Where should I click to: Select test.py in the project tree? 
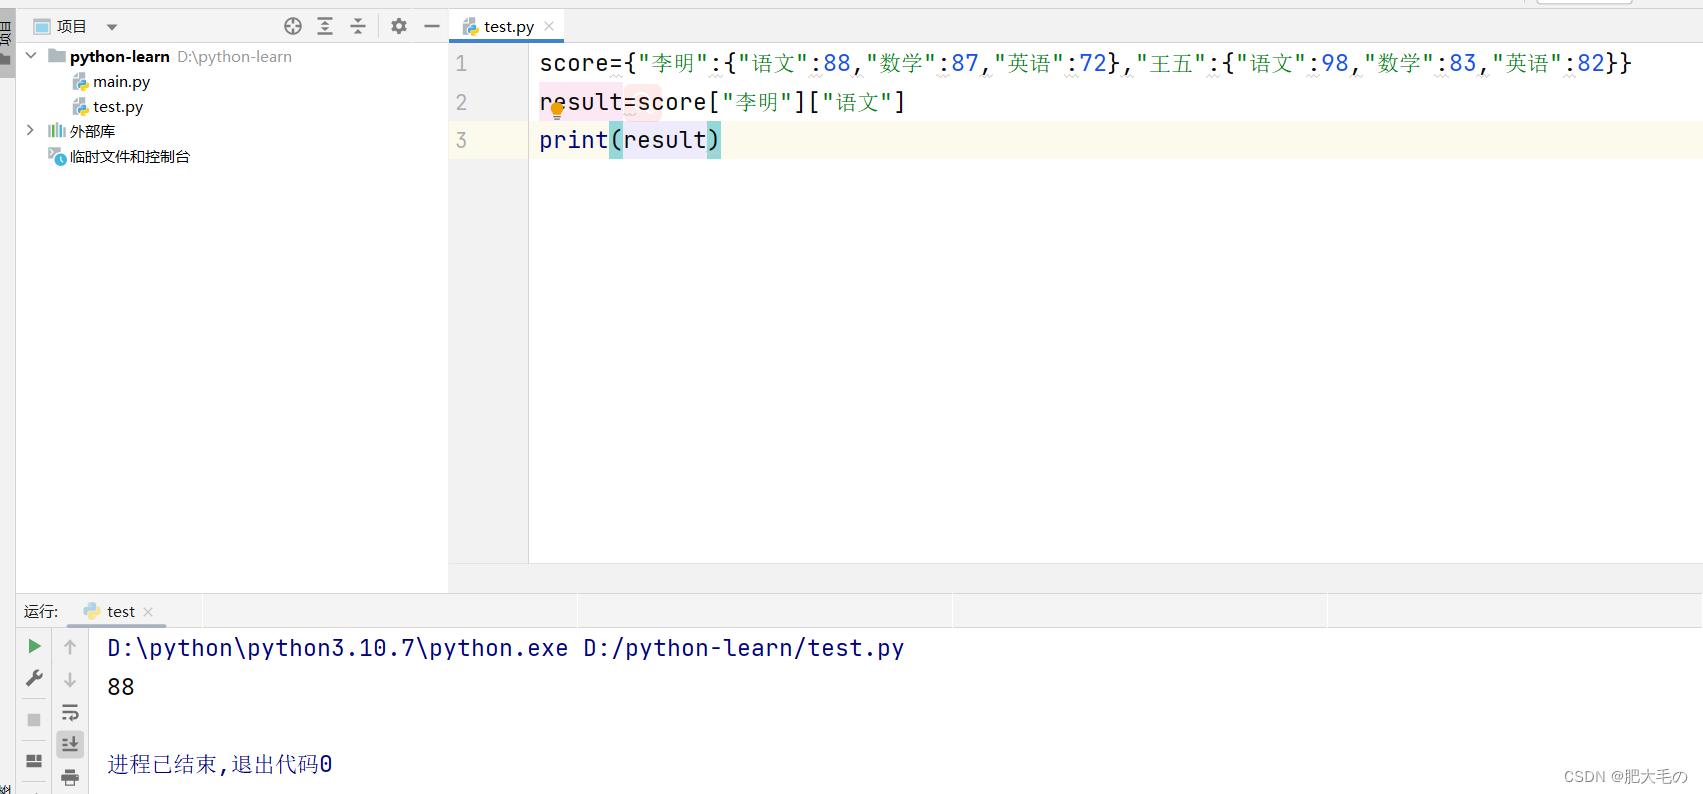coord(118,107)
